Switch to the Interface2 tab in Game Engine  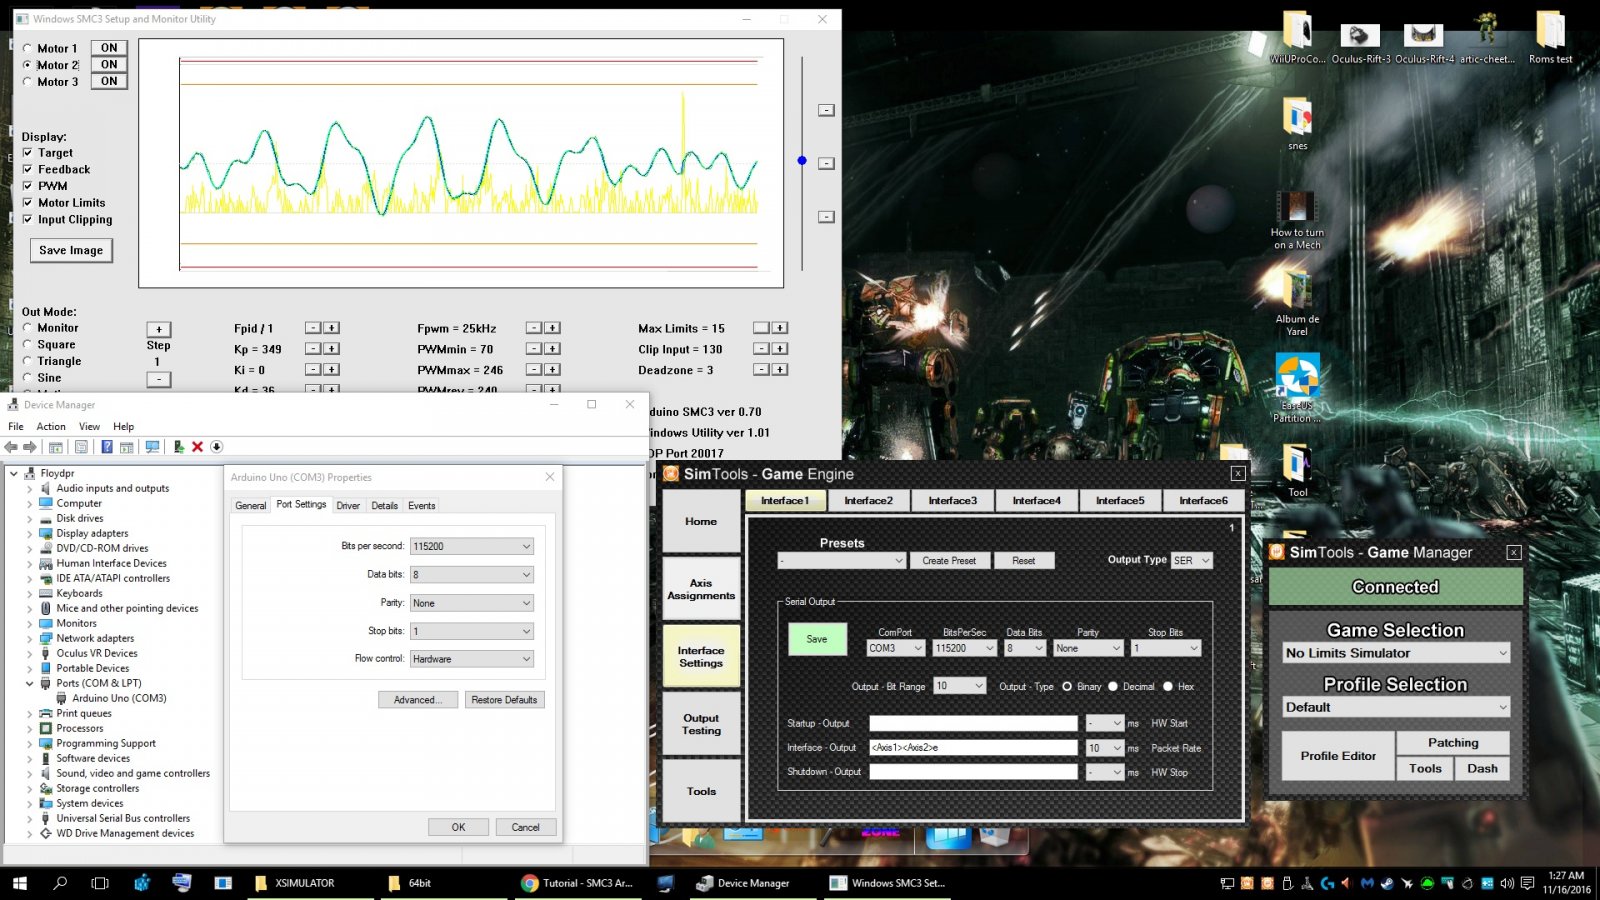click(x=868, y=500)
